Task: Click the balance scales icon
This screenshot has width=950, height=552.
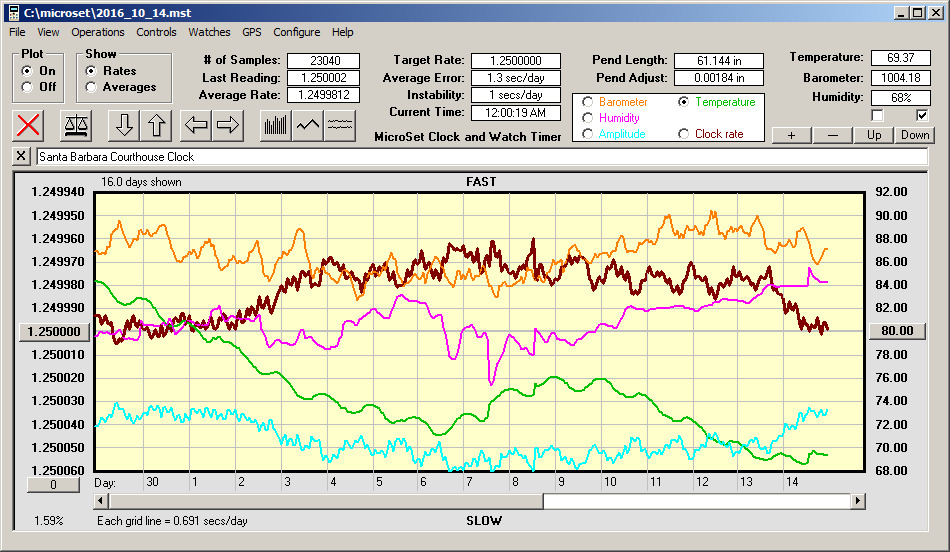Action: (x=75, y=125)
